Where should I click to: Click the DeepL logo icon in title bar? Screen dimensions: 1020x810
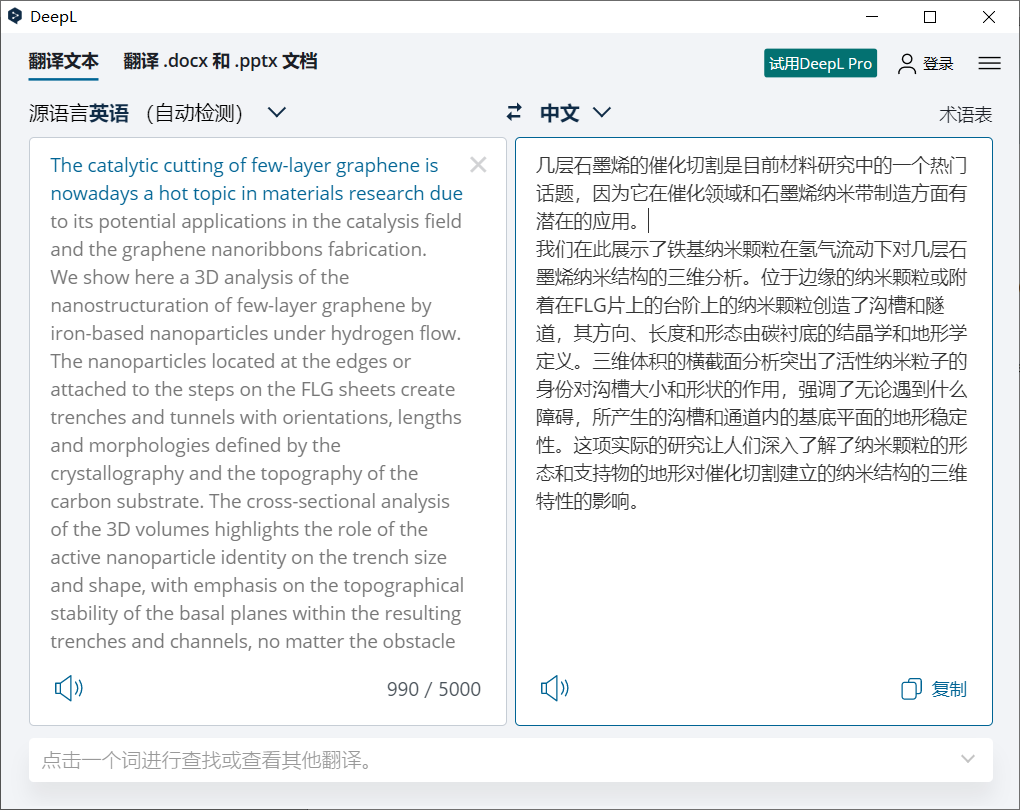15,16
